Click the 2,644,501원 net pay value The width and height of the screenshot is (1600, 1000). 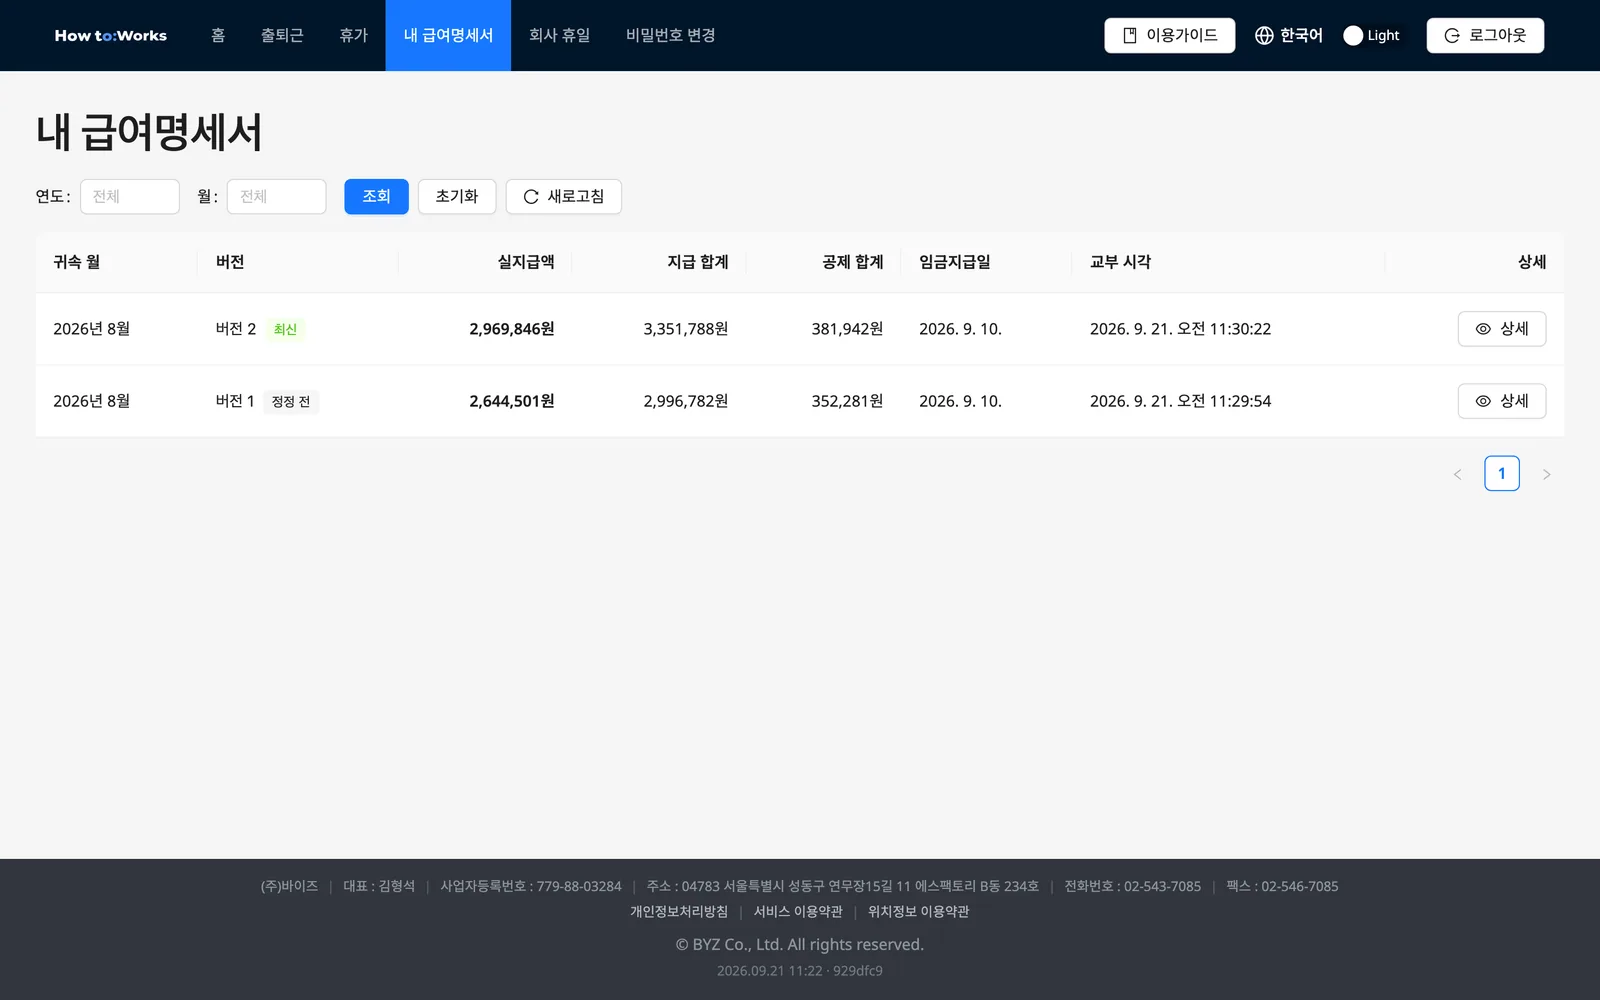(512, 401)
